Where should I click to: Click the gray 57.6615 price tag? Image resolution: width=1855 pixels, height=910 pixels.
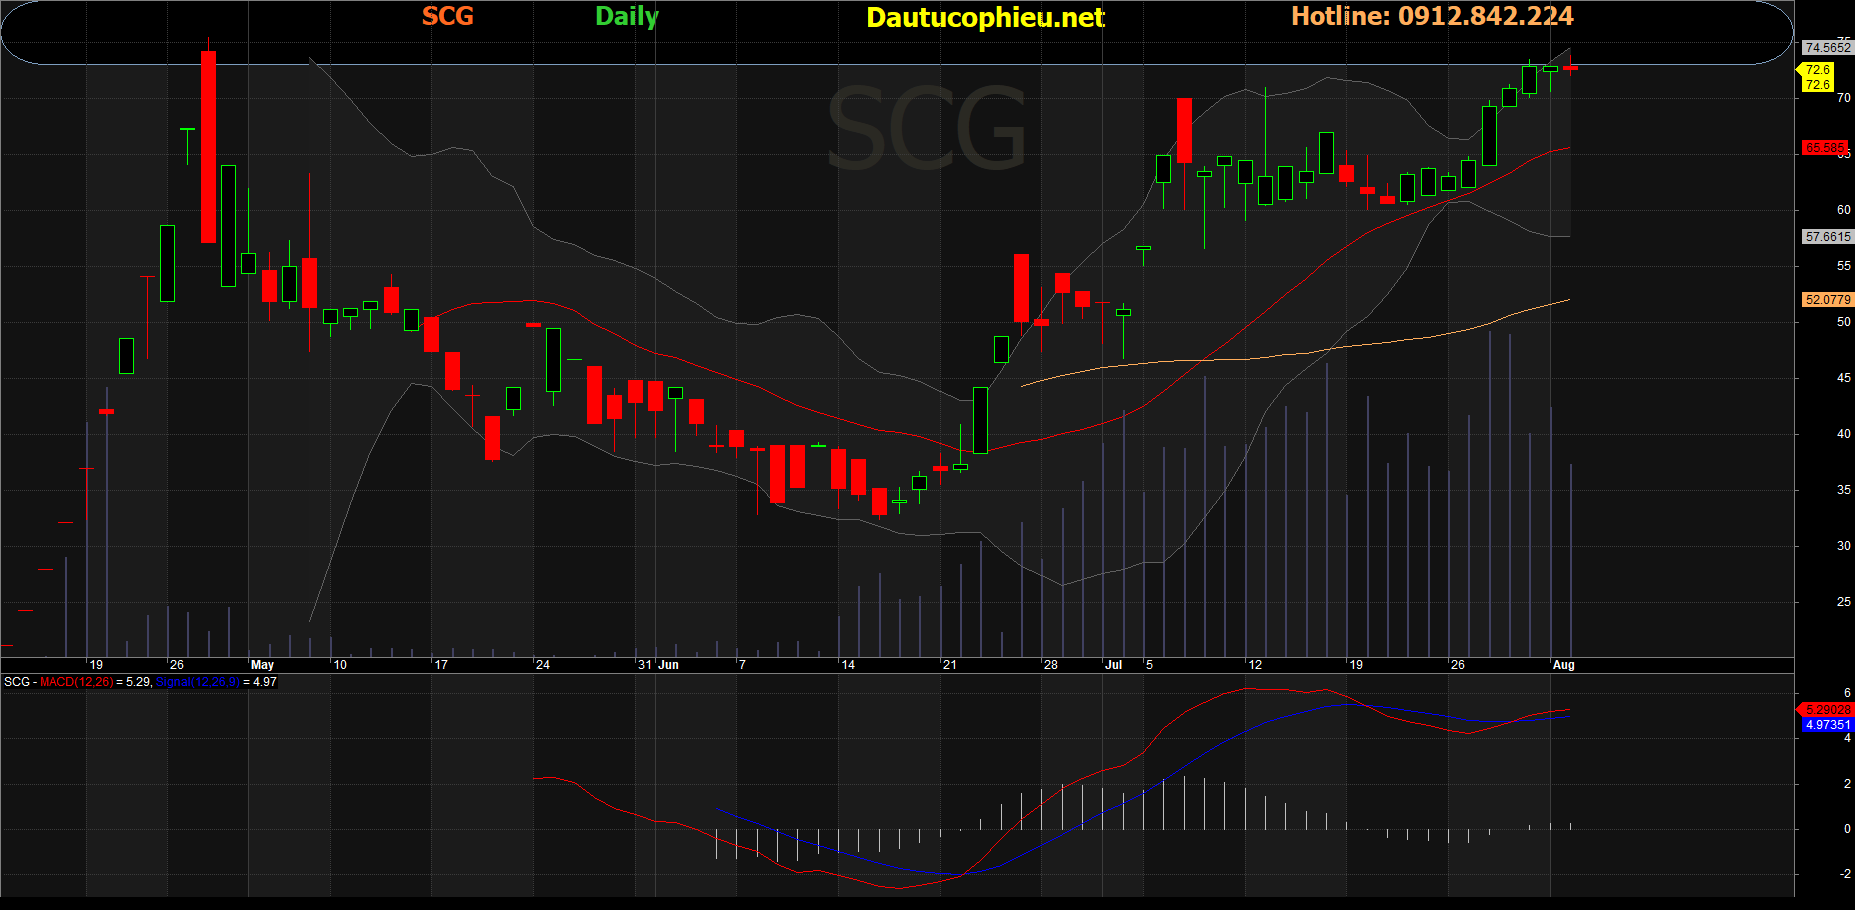(1827, 237)
